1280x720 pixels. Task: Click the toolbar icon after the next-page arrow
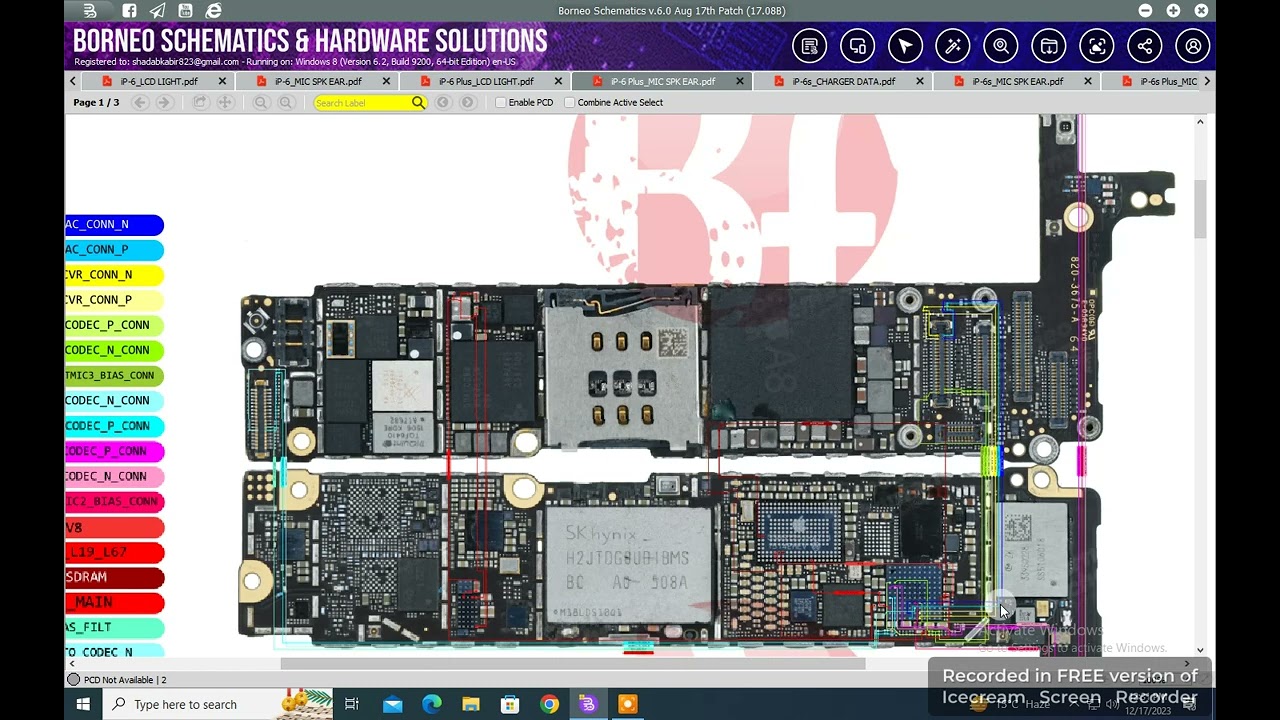point(200,102)
